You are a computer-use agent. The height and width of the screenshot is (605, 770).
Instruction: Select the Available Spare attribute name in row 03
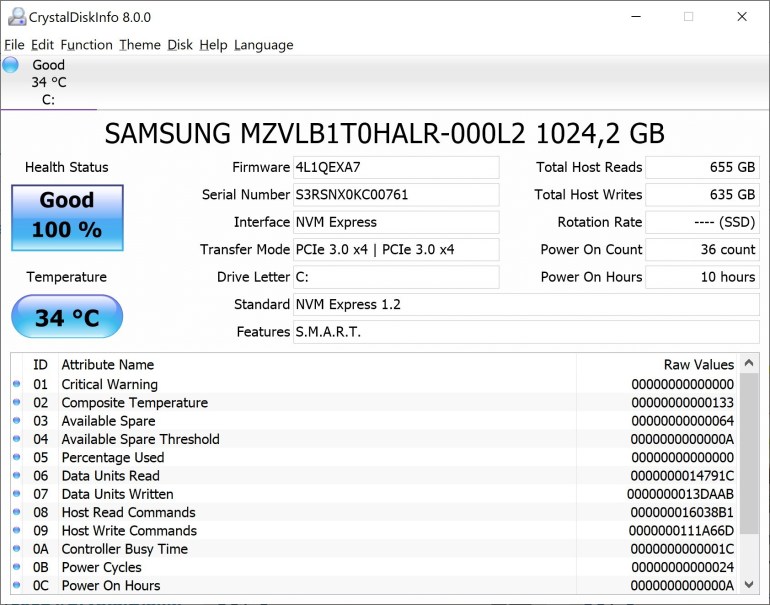[x=108, y=421]
